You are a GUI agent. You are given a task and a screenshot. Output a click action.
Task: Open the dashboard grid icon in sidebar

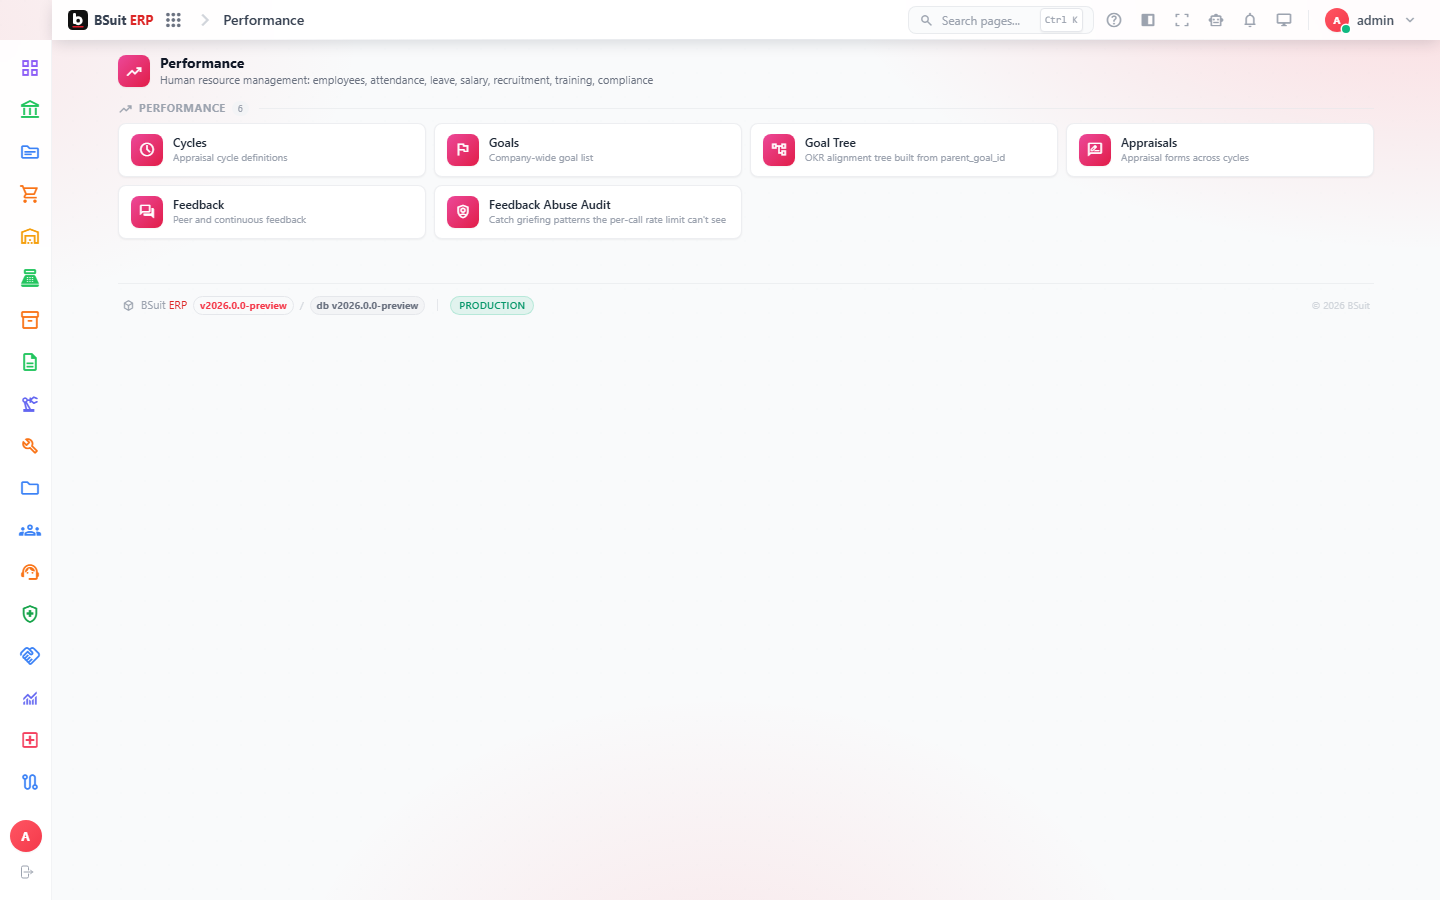point(30,68)
